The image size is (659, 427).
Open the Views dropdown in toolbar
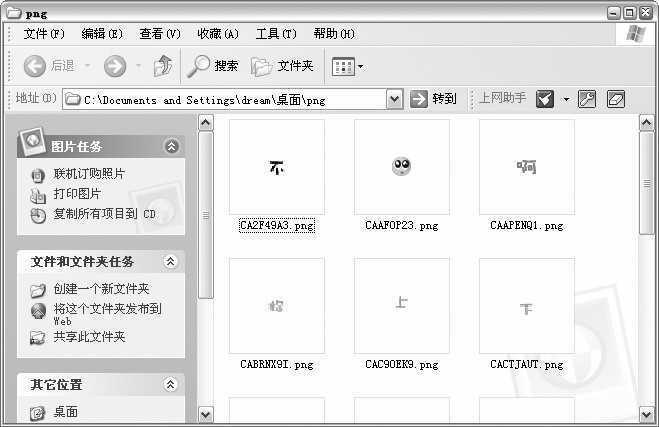click(348, 66)
